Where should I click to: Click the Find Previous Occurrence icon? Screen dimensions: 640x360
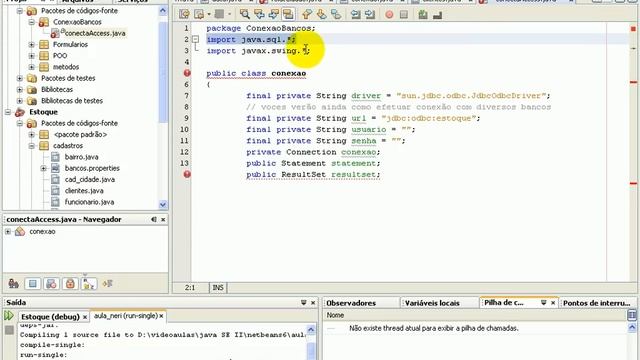coord(259,15)
